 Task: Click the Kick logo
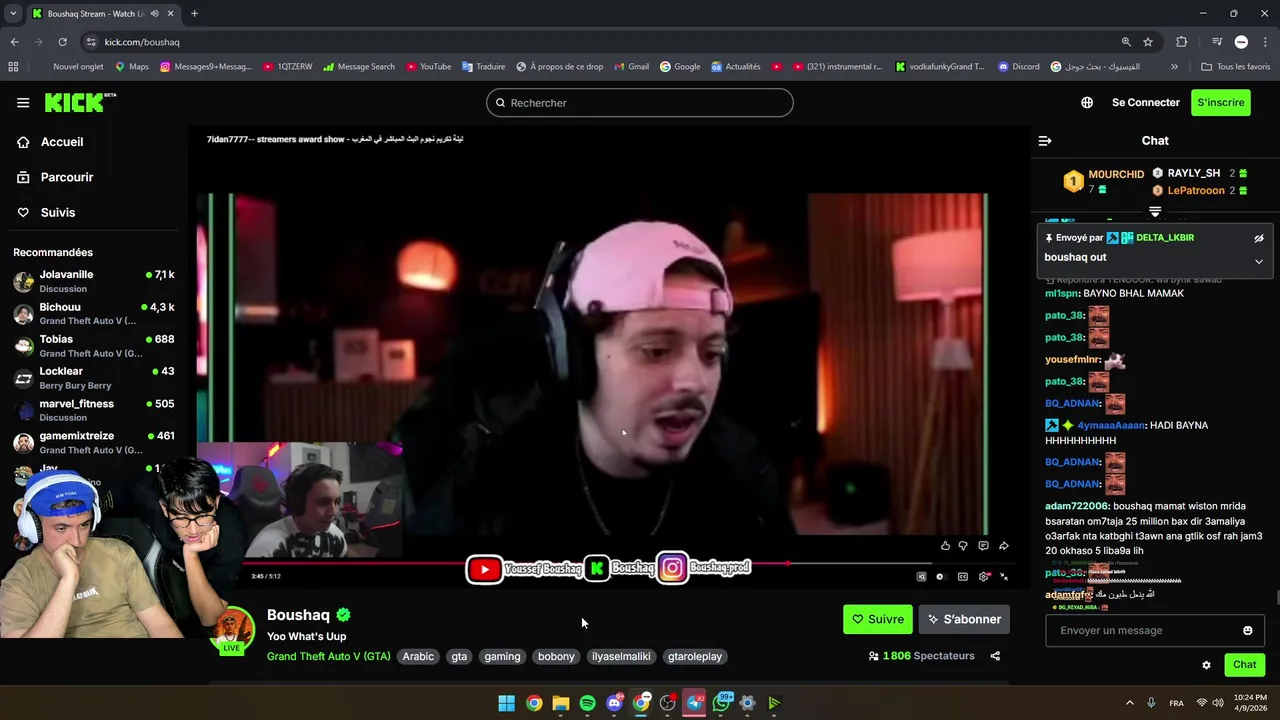tap(80, 102)
